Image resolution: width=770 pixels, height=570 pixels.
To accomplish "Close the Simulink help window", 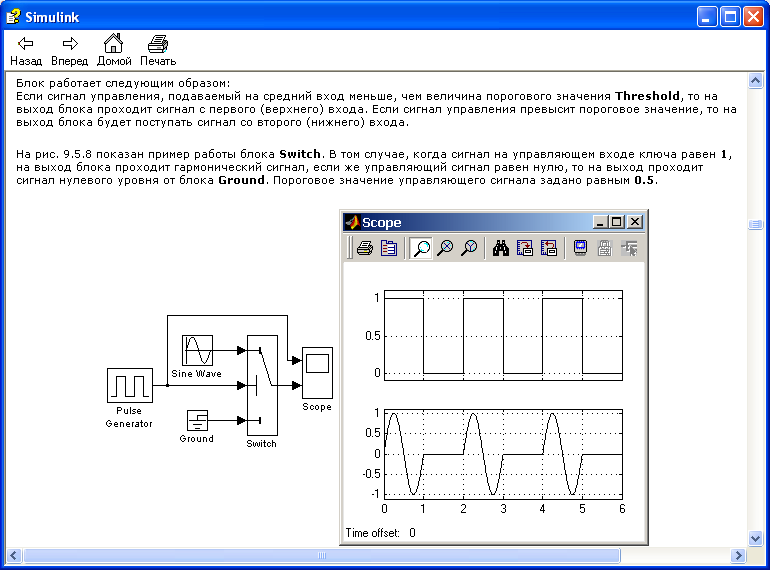I will tap(753, 17).
